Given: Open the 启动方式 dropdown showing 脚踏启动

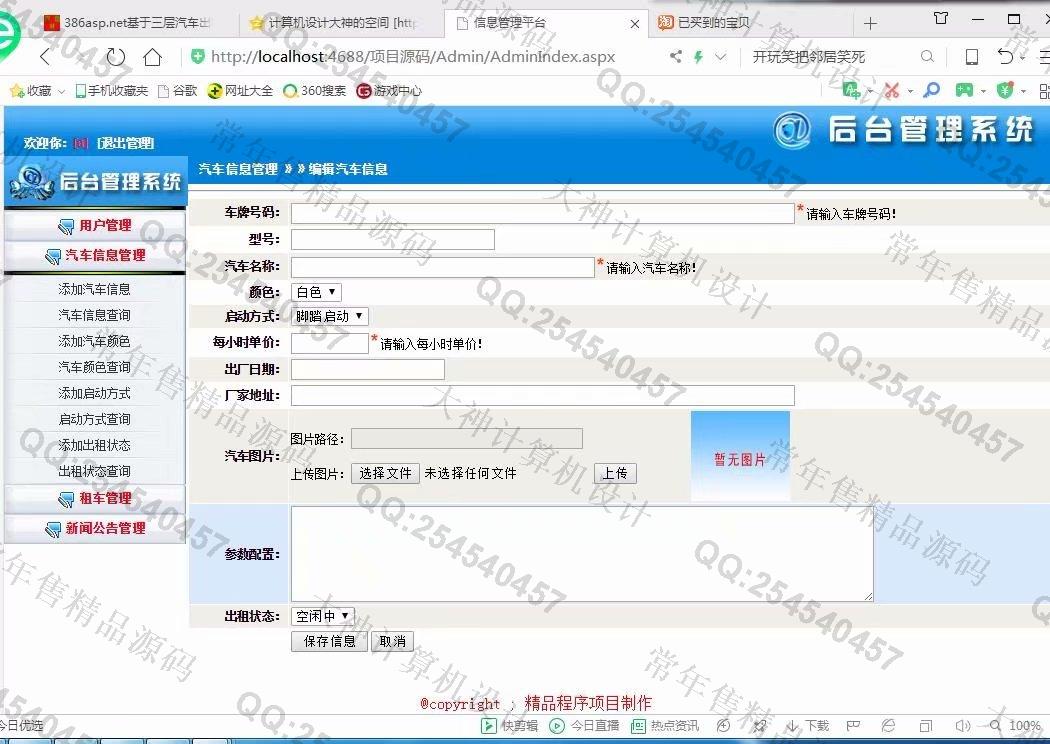Looking at the screenshot, I should pos(329,316).
